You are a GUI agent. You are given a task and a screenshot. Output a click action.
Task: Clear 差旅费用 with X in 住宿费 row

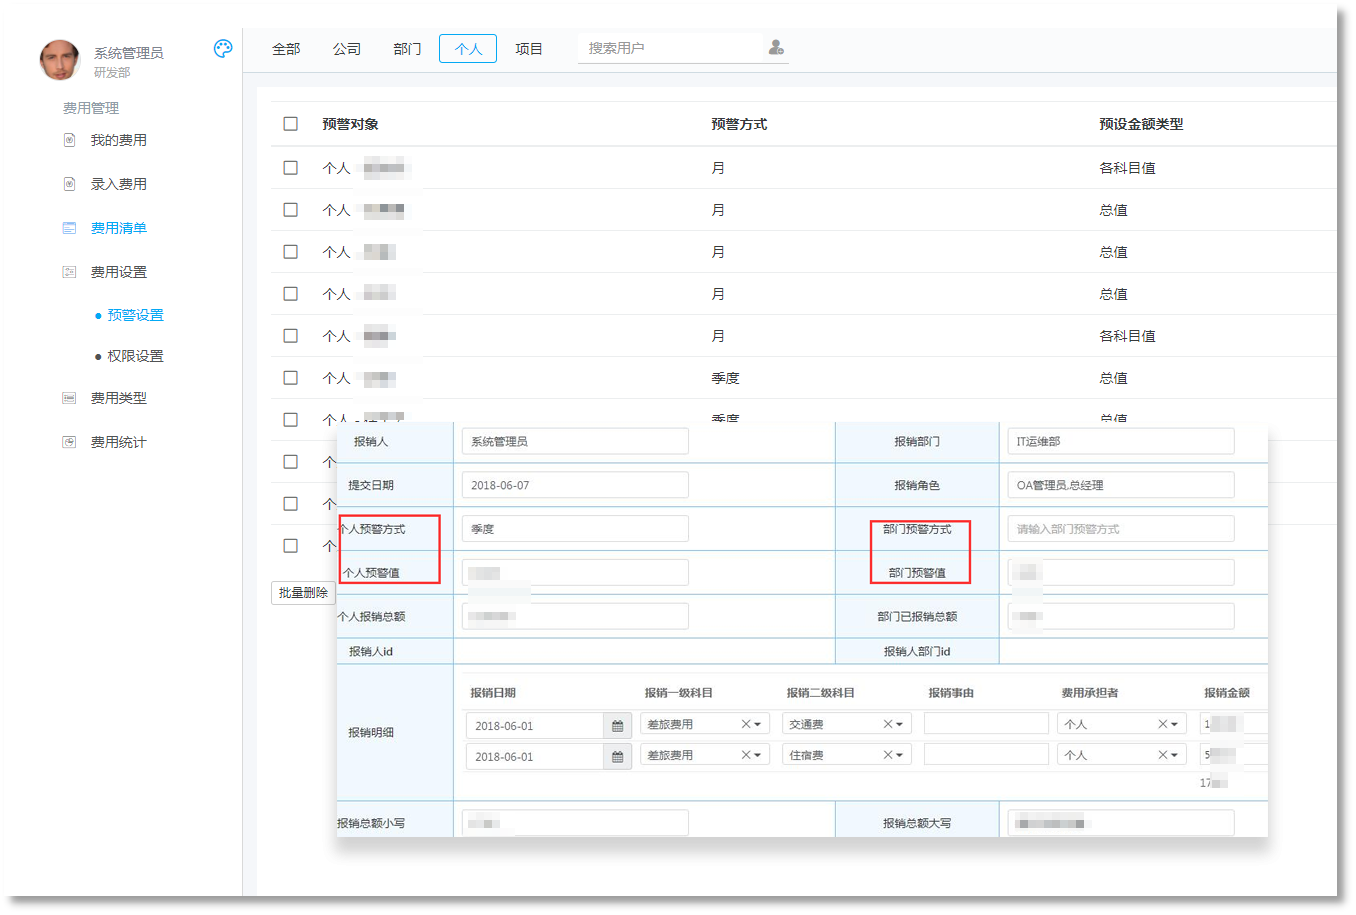point(745,755)
